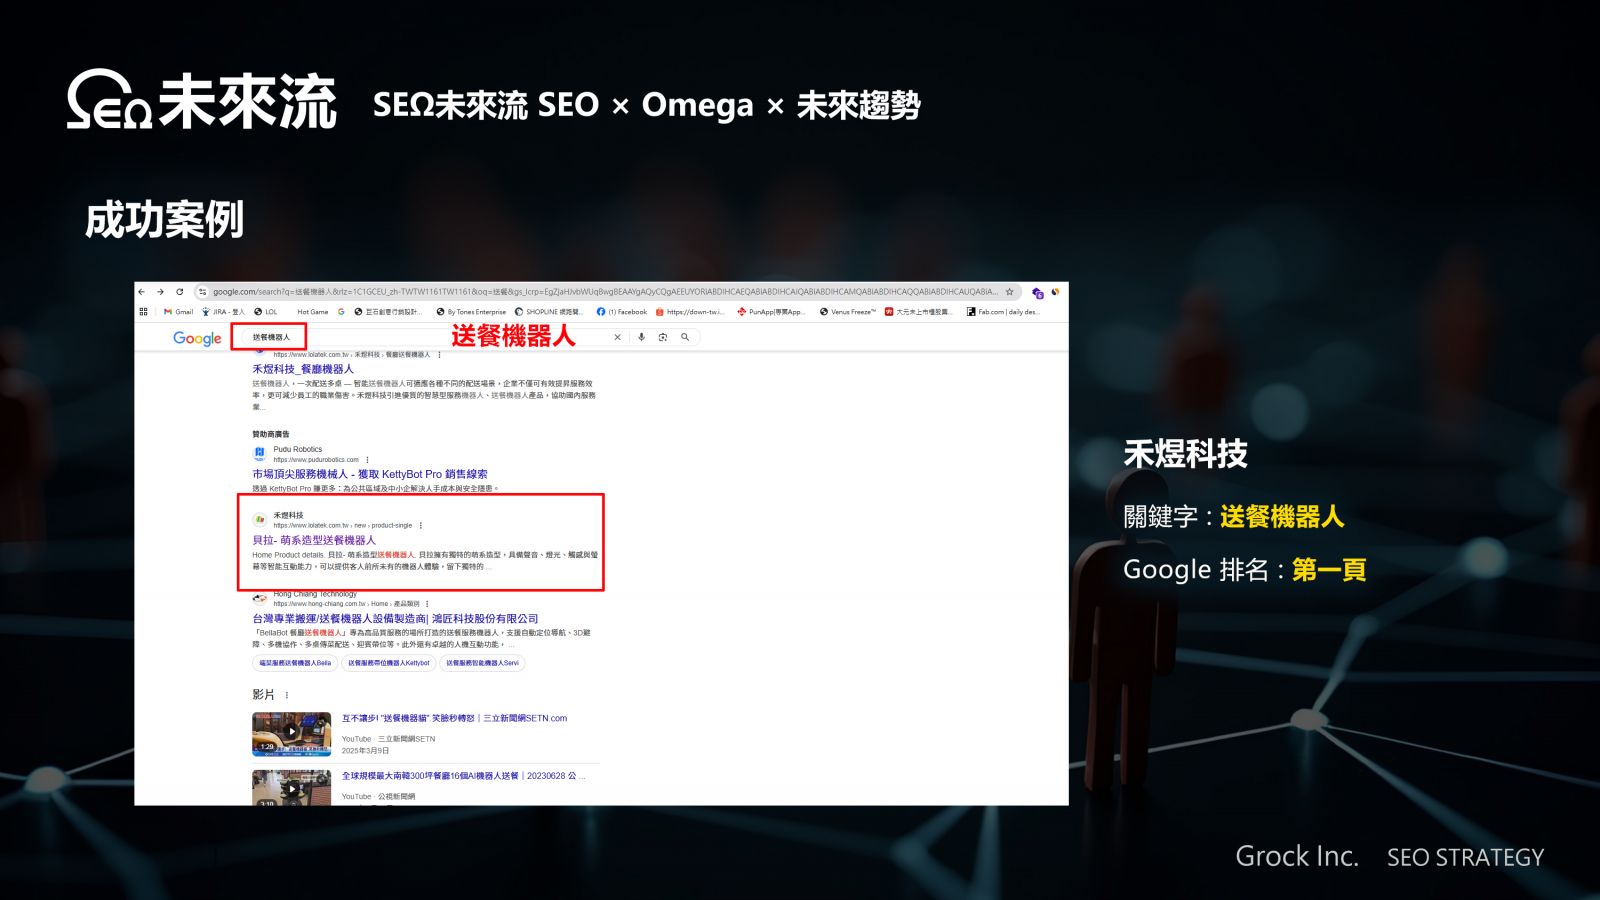Open Pudu Robotics ad options menu

(367, 460)
